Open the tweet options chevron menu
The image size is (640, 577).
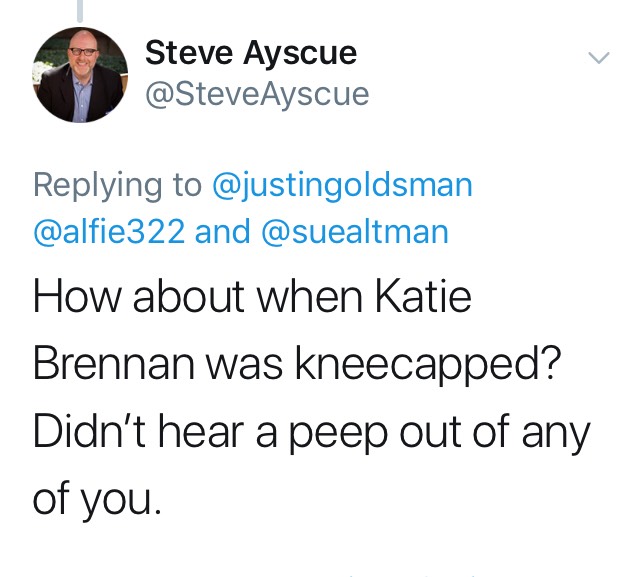(x=597, y=58)
